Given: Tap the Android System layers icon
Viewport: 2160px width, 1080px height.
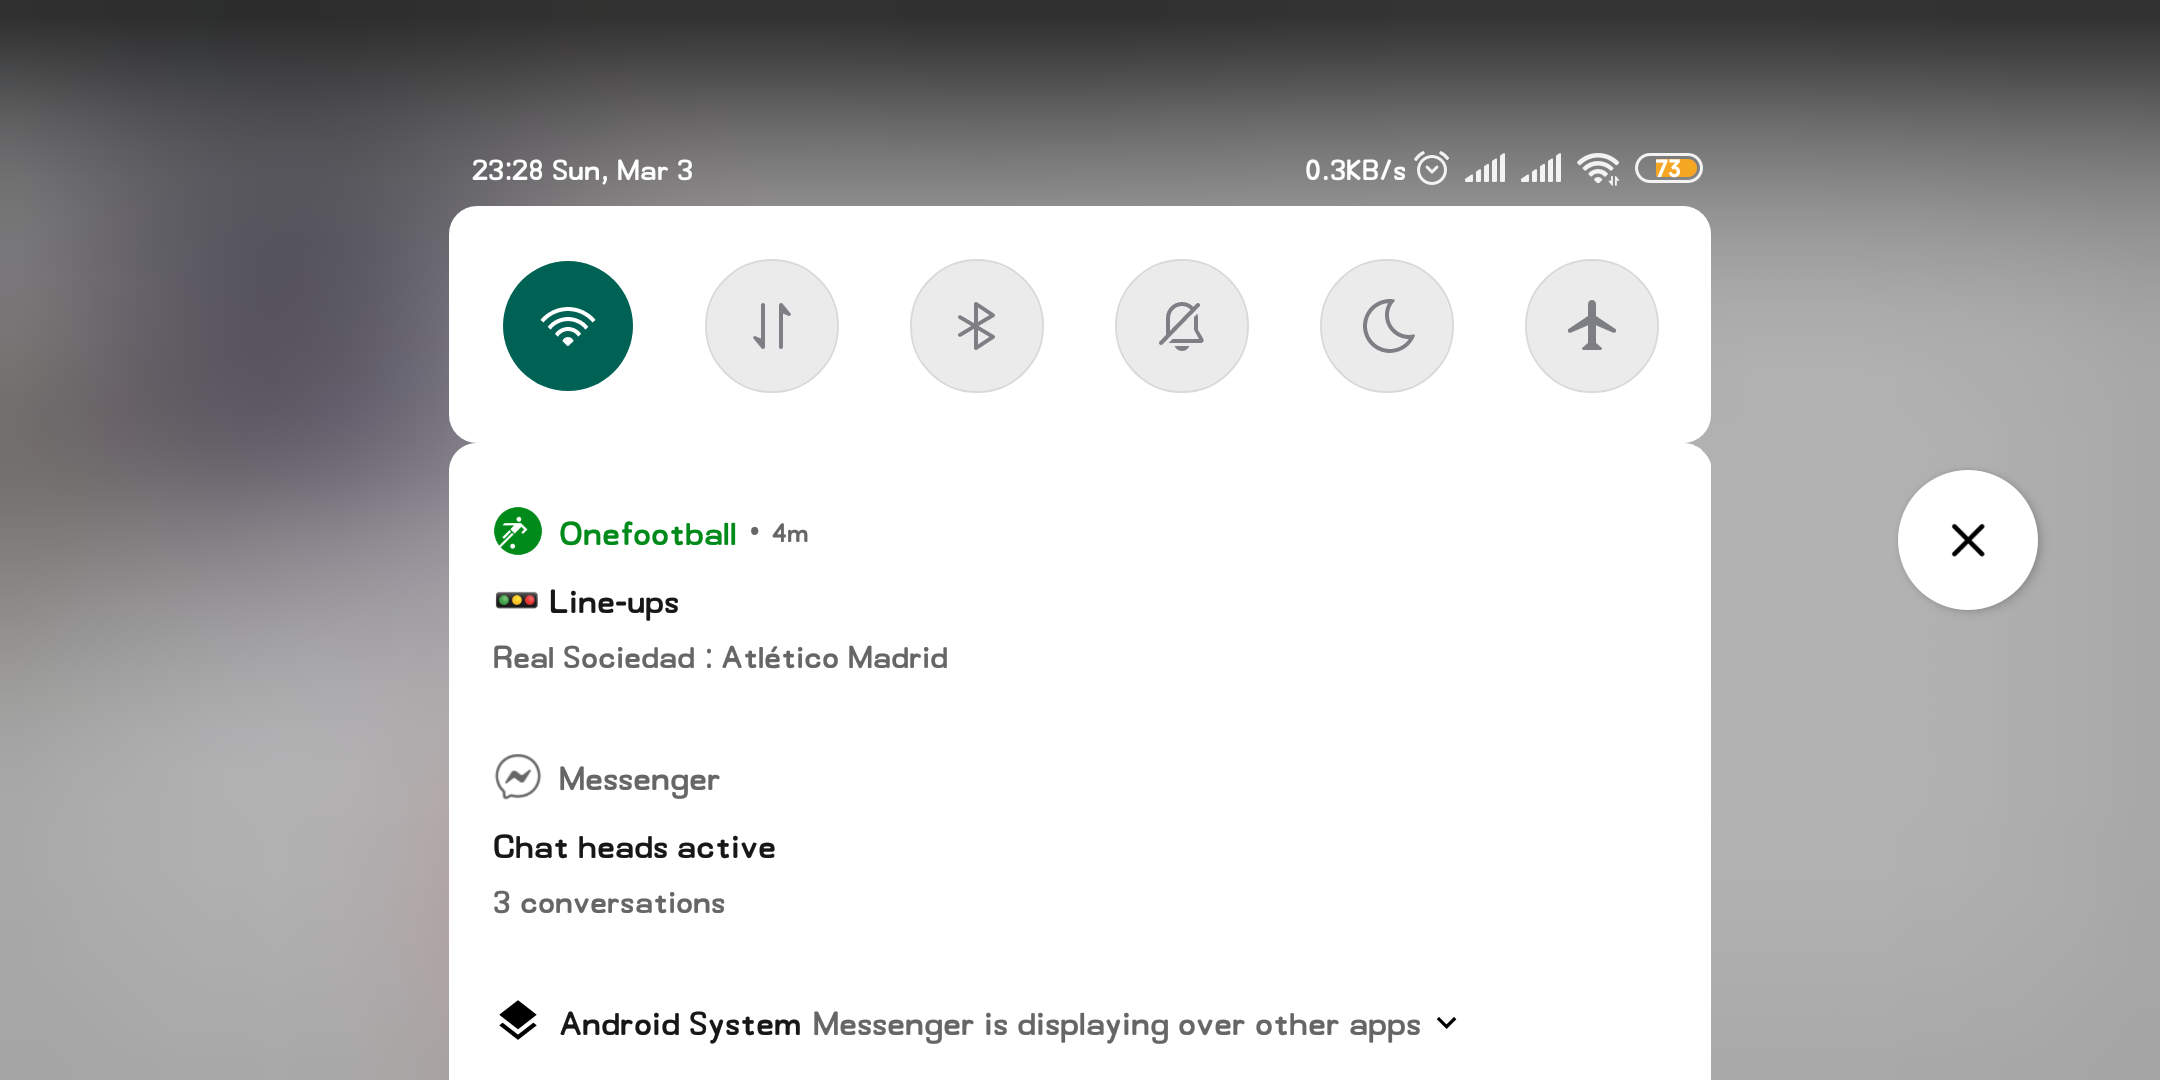Looking at the screenshot, I should point(518,1021).
